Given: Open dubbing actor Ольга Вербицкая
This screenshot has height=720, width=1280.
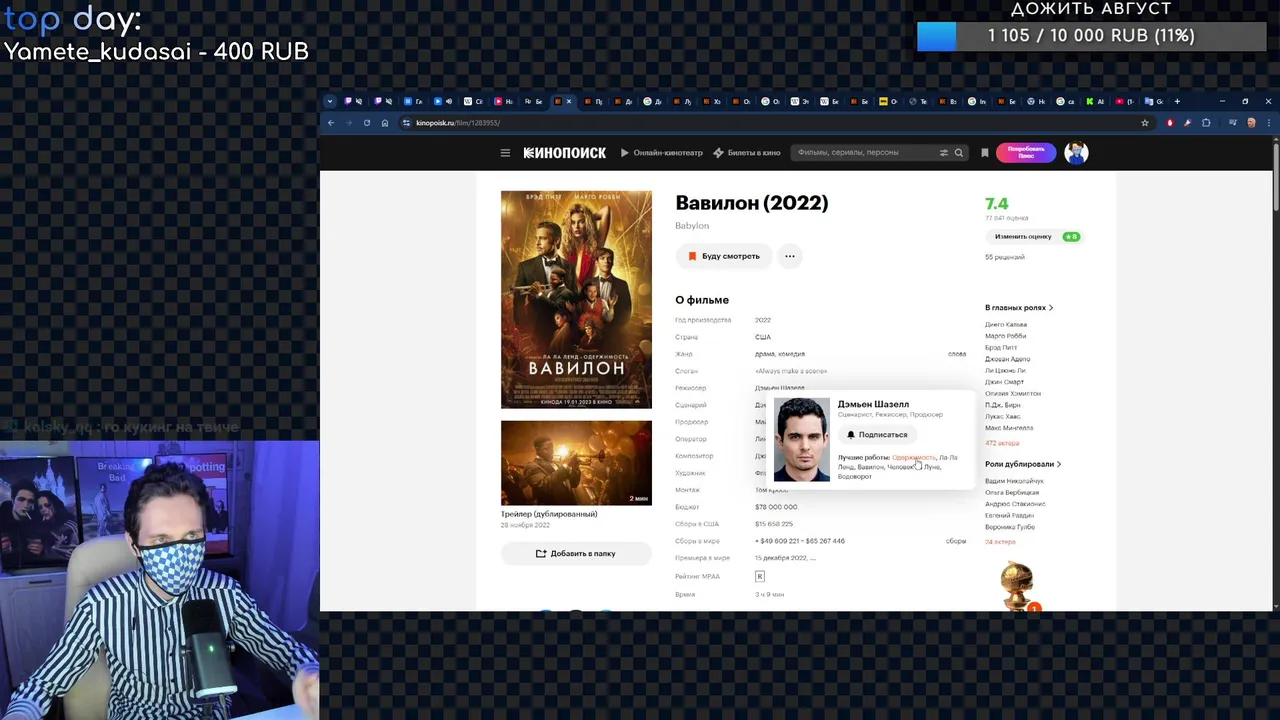Looking at the screenshot, I should tap(1012, 493).
